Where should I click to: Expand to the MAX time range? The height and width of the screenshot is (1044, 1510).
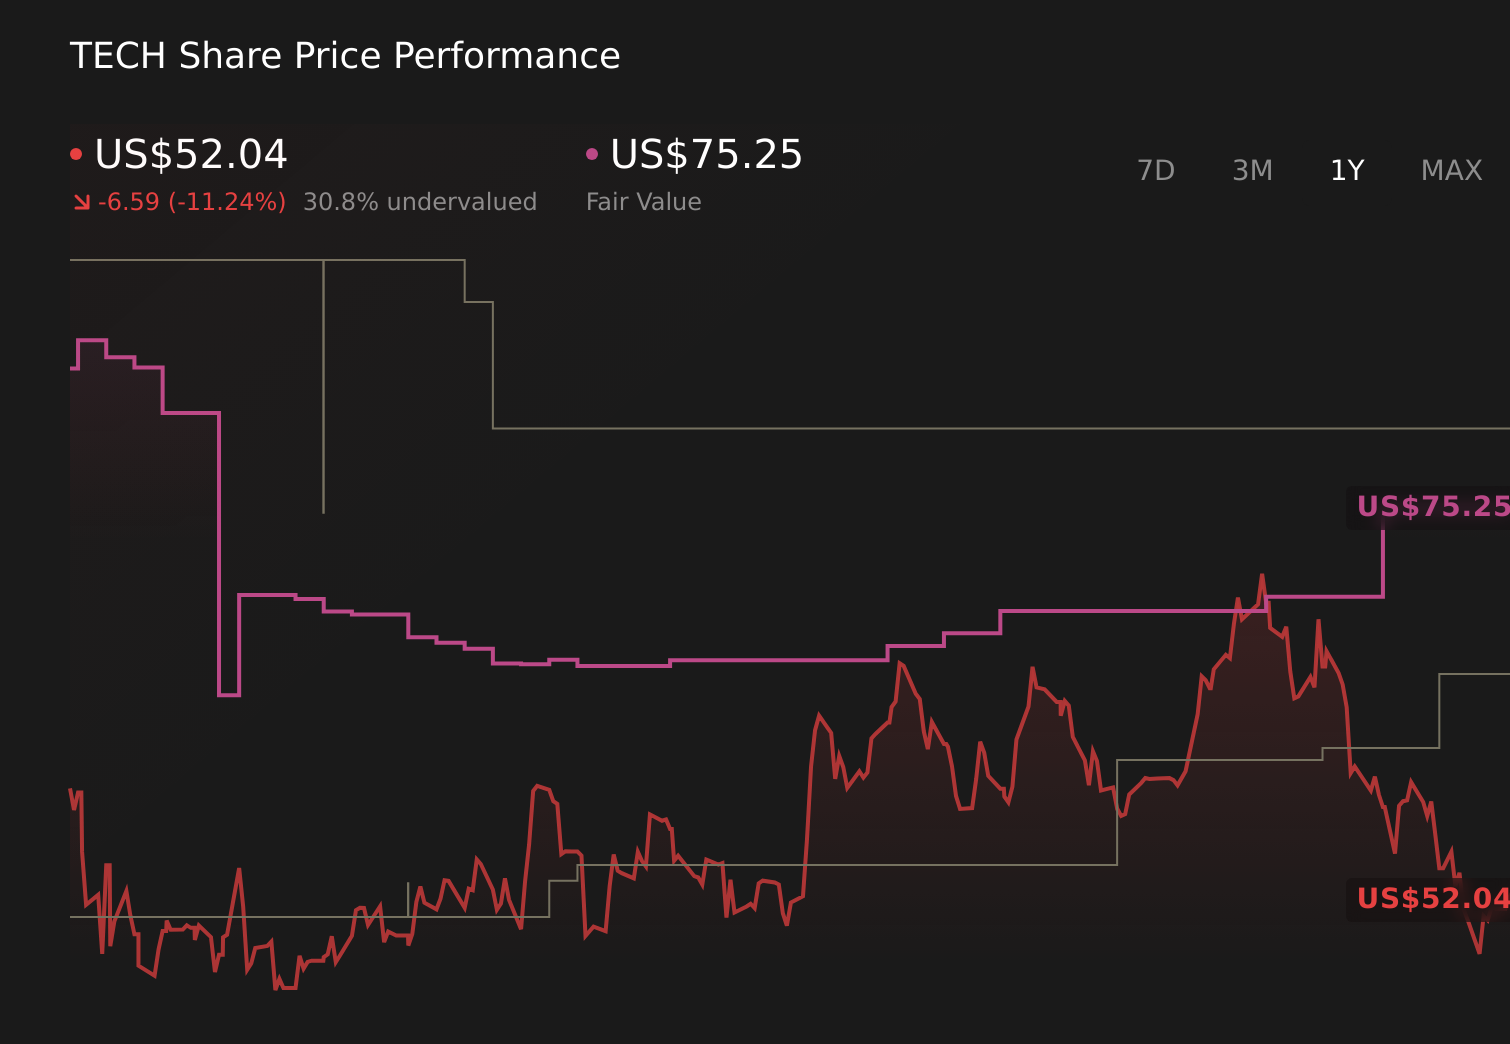pyautogui.click(x=1451, y=170)
